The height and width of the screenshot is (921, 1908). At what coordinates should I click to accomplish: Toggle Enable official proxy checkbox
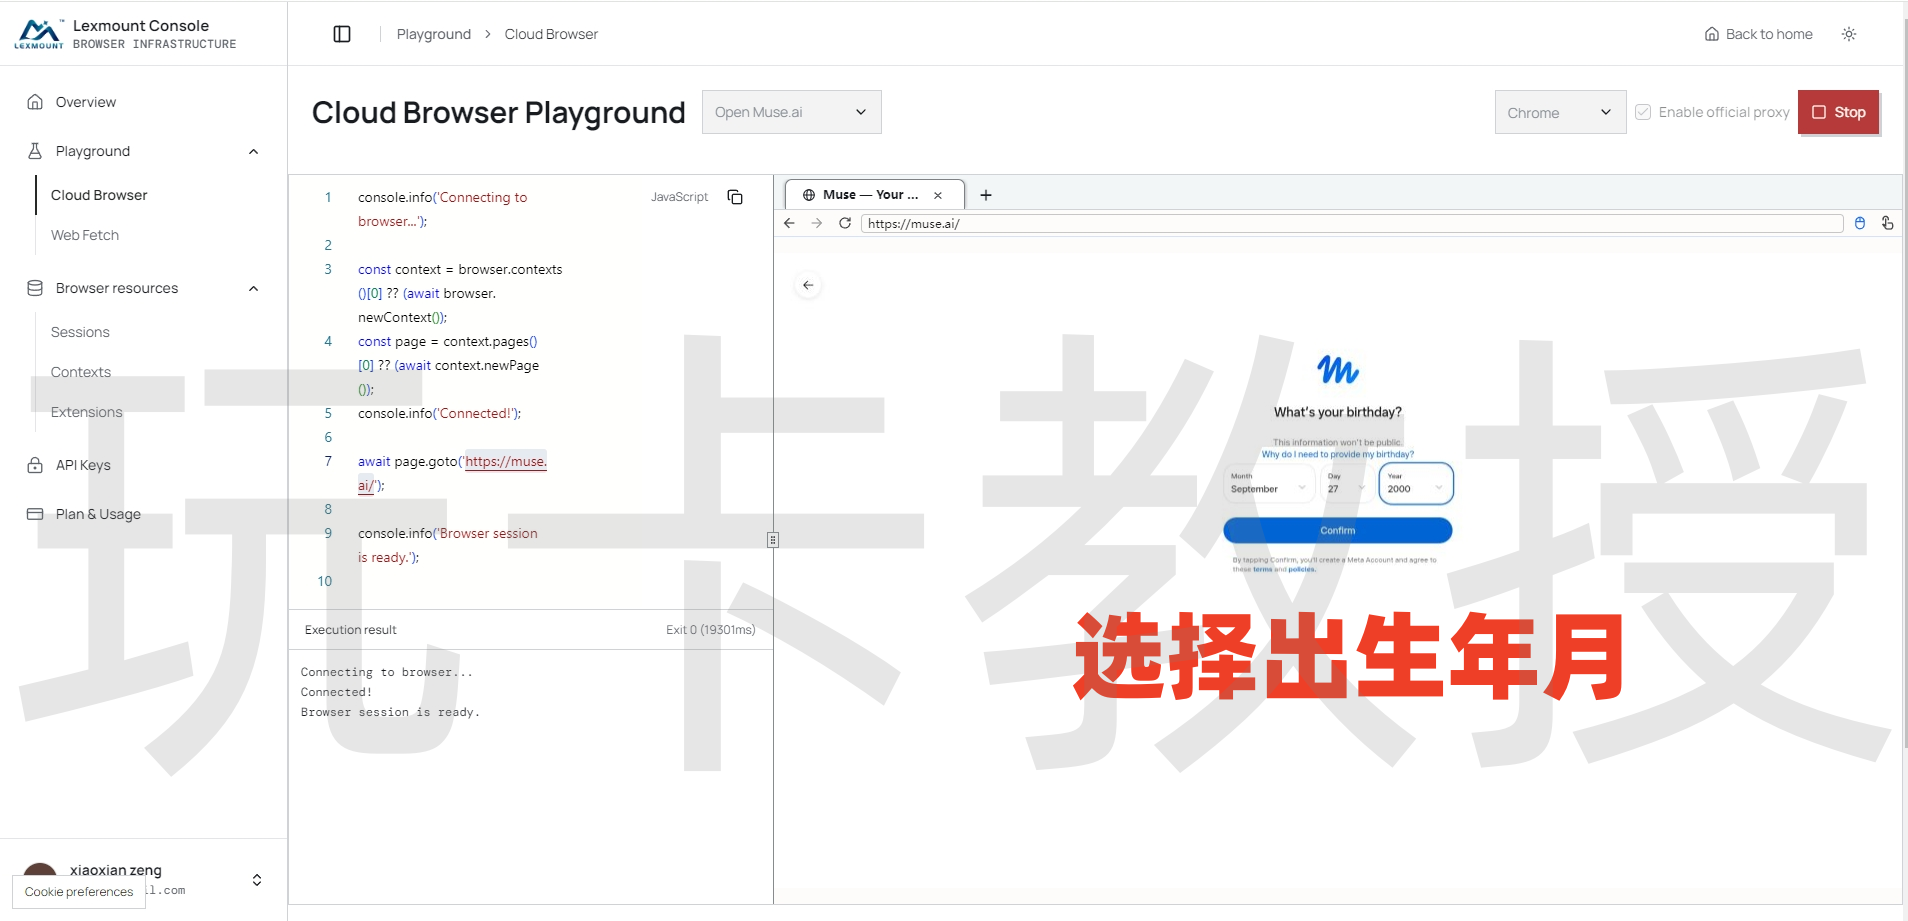pos(1643,112)
